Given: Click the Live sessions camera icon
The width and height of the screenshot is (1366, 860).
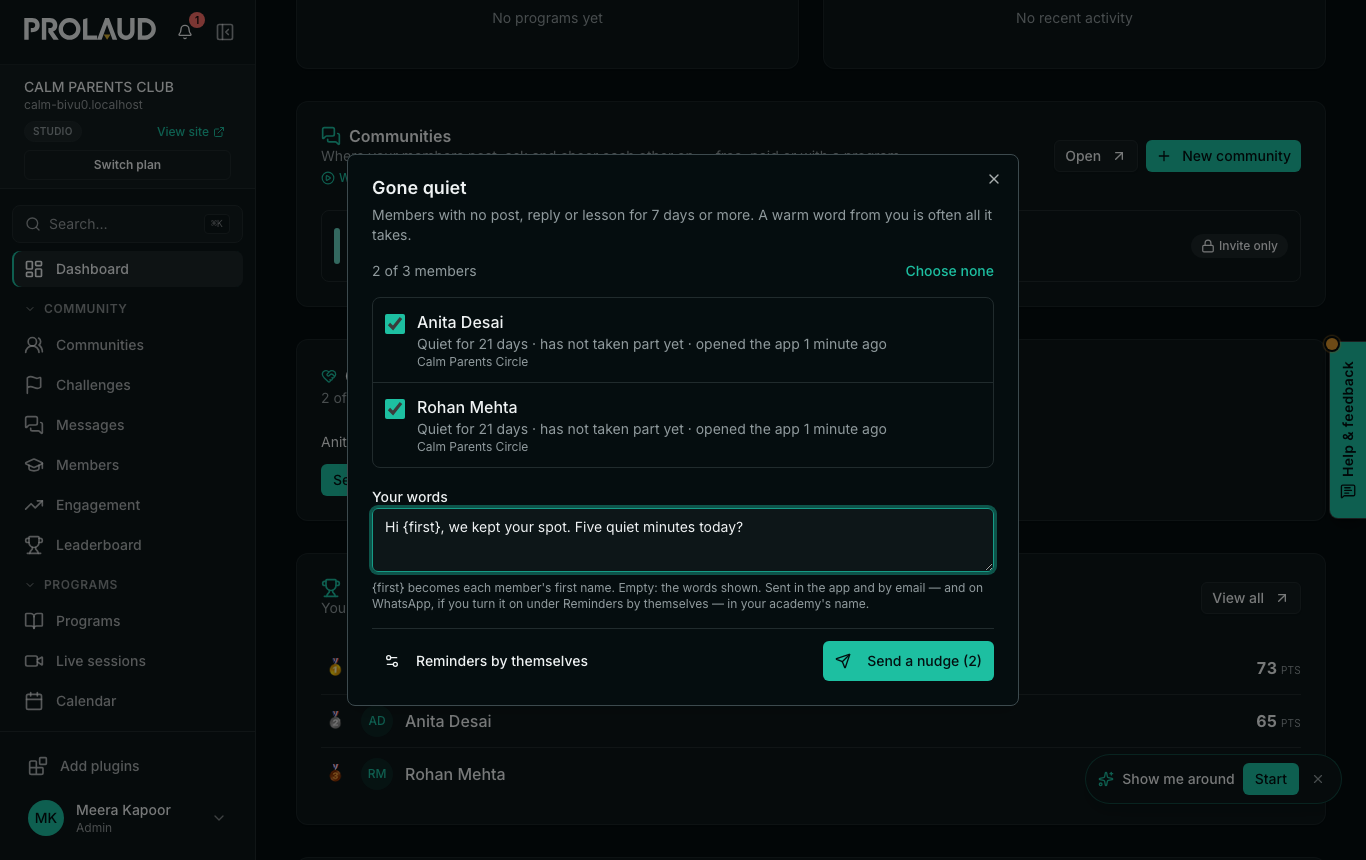Looking at the screenshot, I should (x=34, y=661).
